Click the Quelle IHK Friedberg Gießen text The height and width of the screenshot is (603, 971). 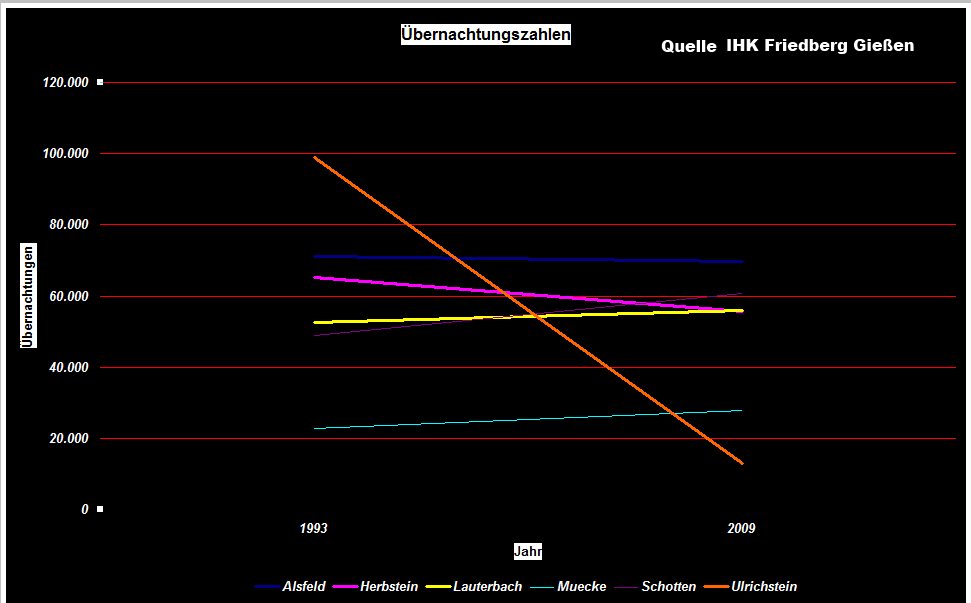(787, 46)
